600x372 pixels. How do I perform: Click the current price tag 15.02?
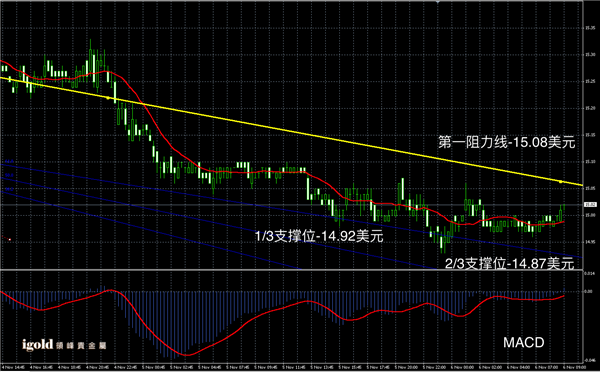(x=590, y=205)
